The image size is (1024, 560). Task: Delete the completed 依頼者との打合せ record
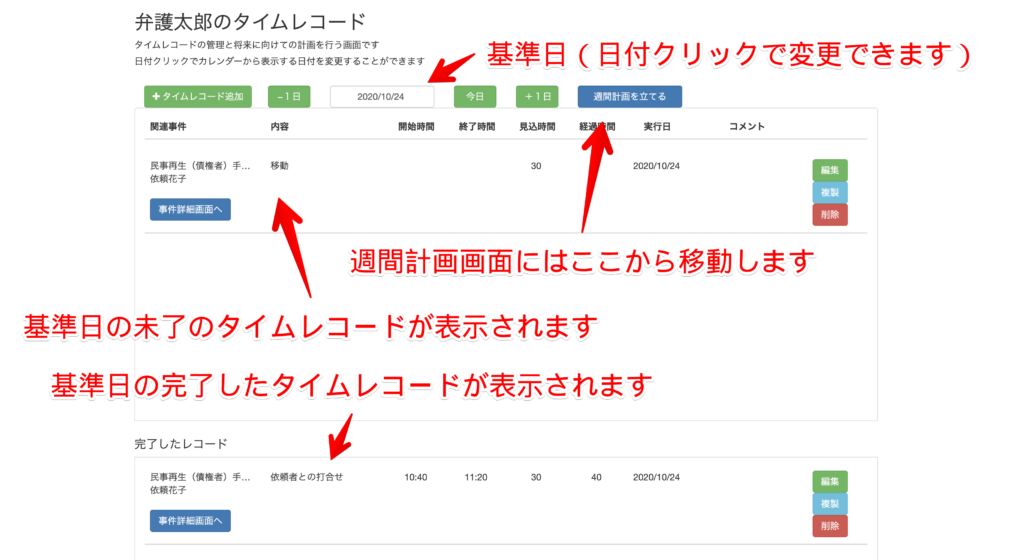click(829, 526)
